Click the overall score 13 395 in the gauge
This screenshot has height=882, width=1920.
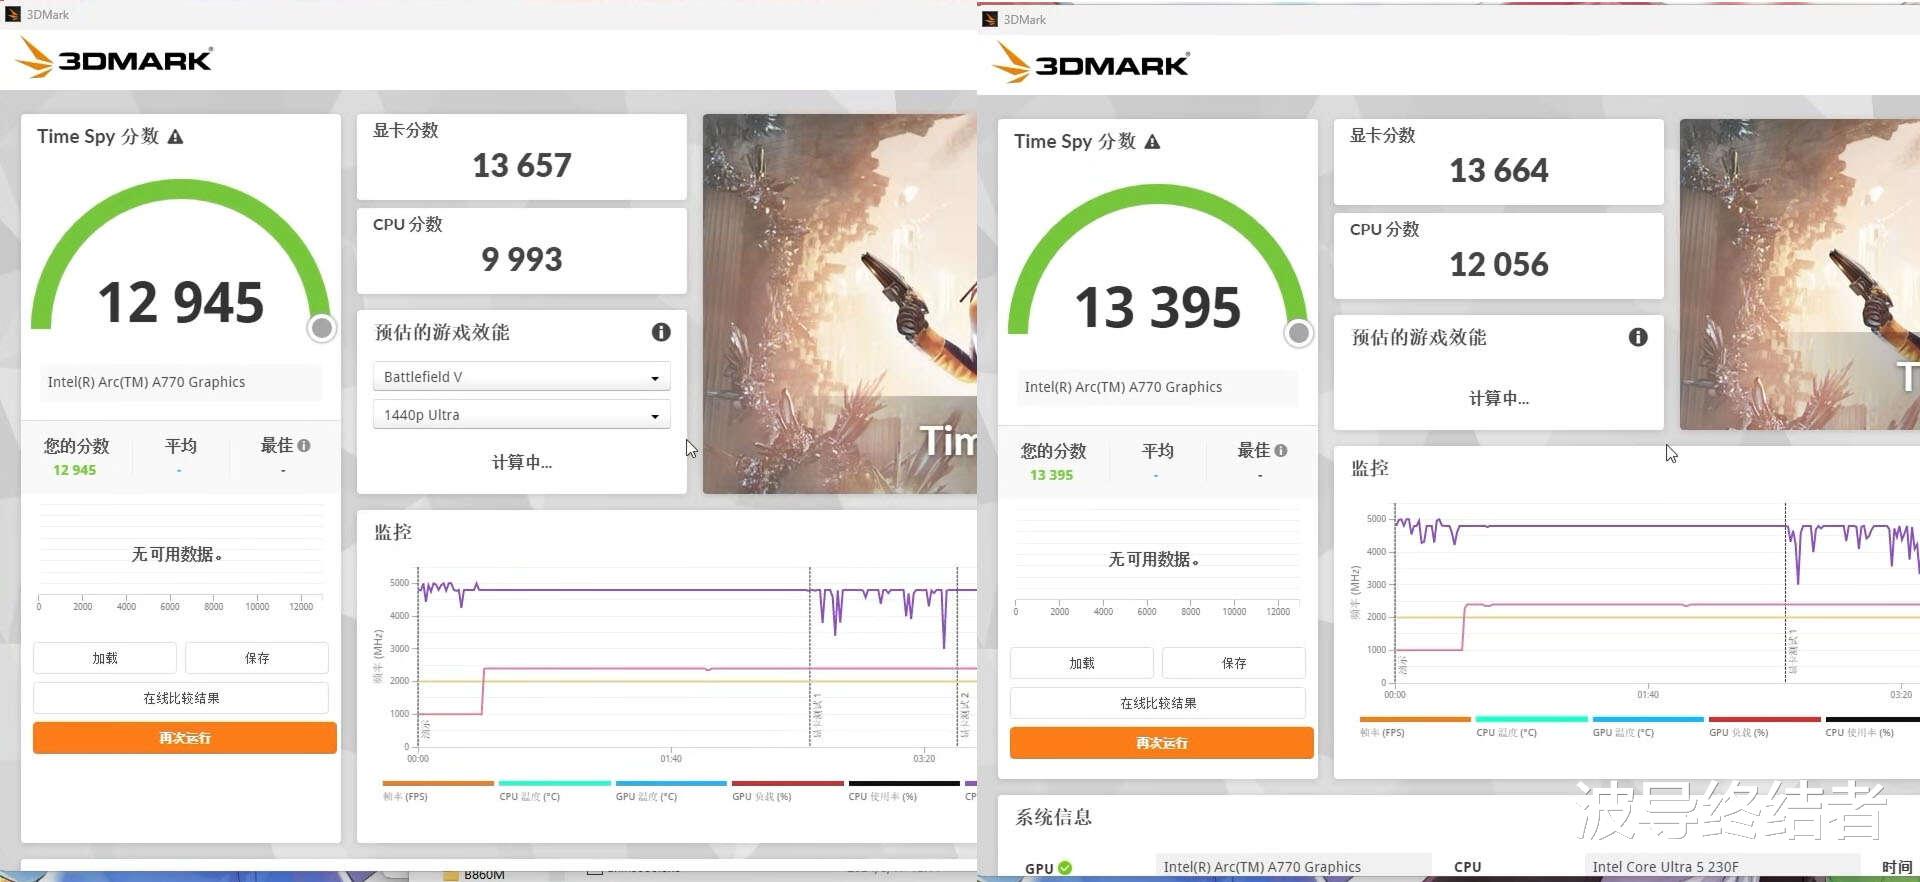[x=1158, y=307]
